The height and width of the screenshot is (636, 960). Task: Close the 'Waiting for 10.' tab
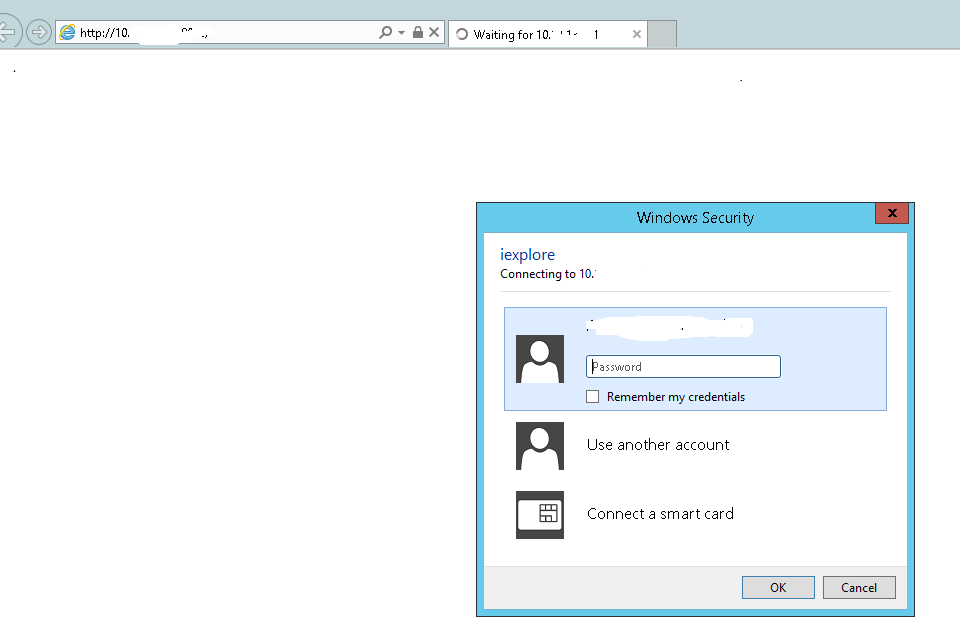coord(637,34)
